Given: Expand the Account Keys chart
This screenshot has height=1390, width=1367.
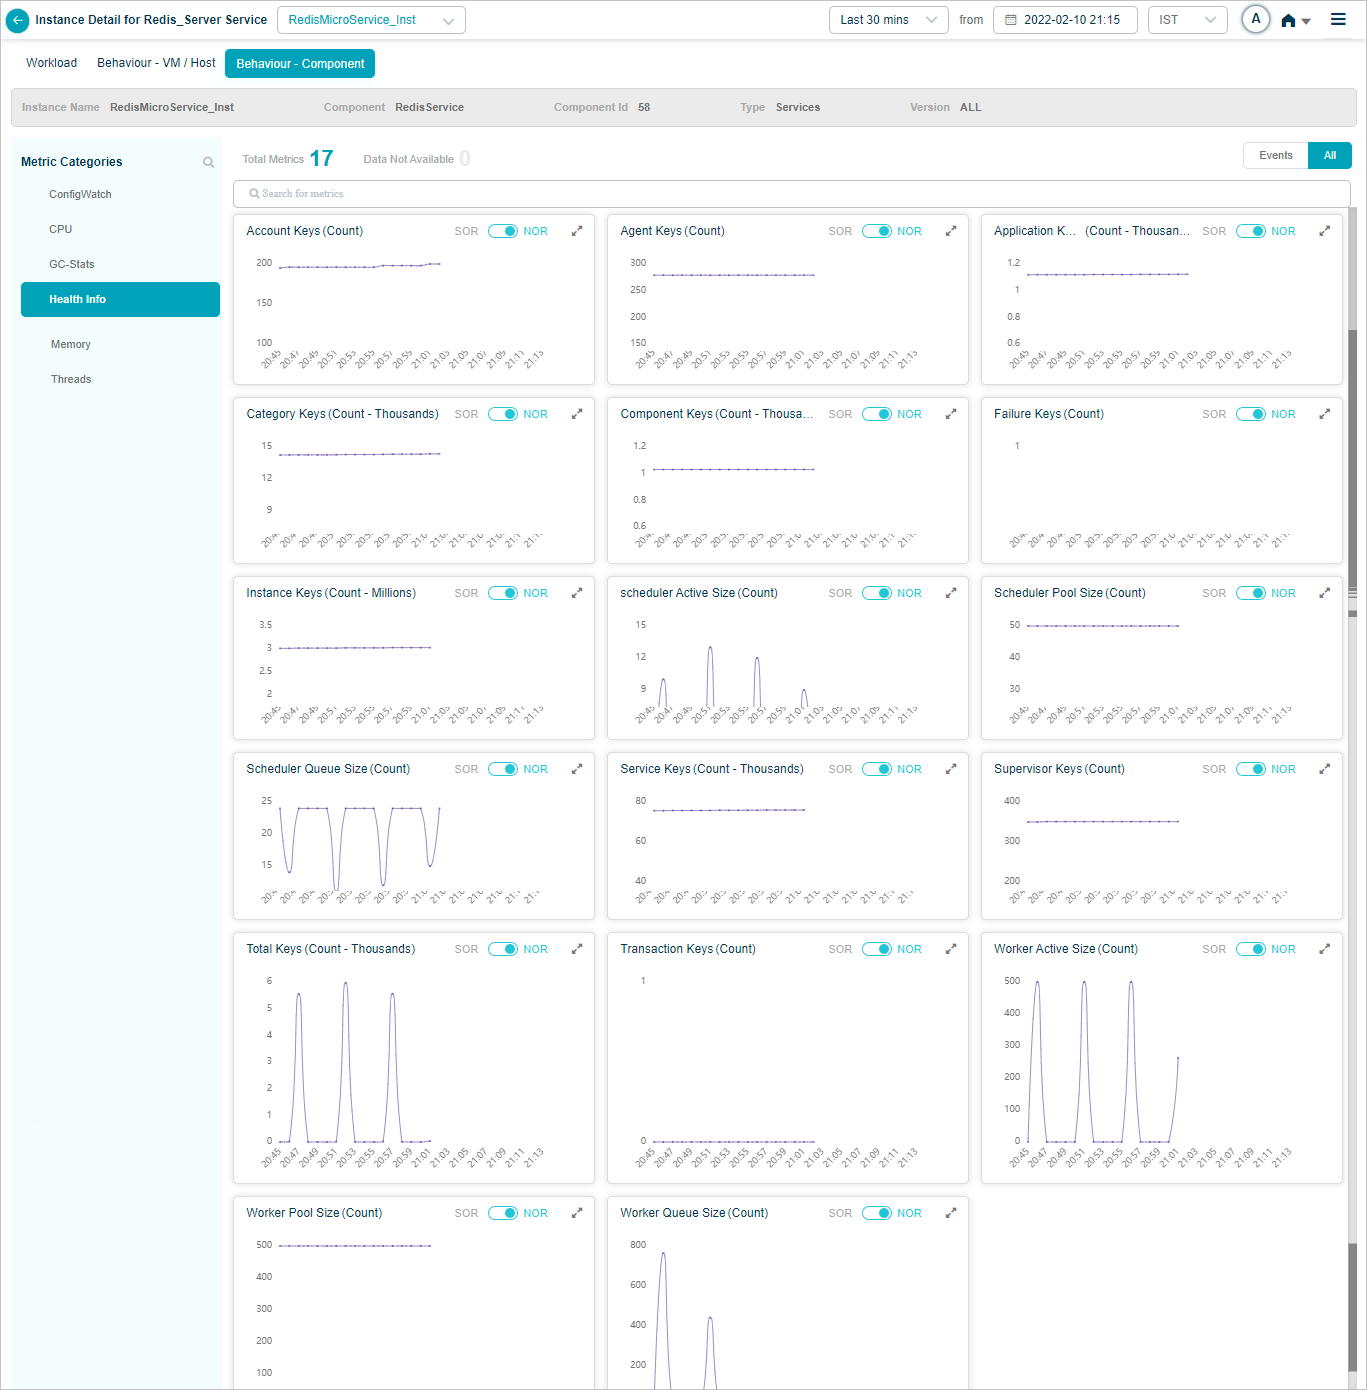Looking at the screenshot, I should coord(577,231).
